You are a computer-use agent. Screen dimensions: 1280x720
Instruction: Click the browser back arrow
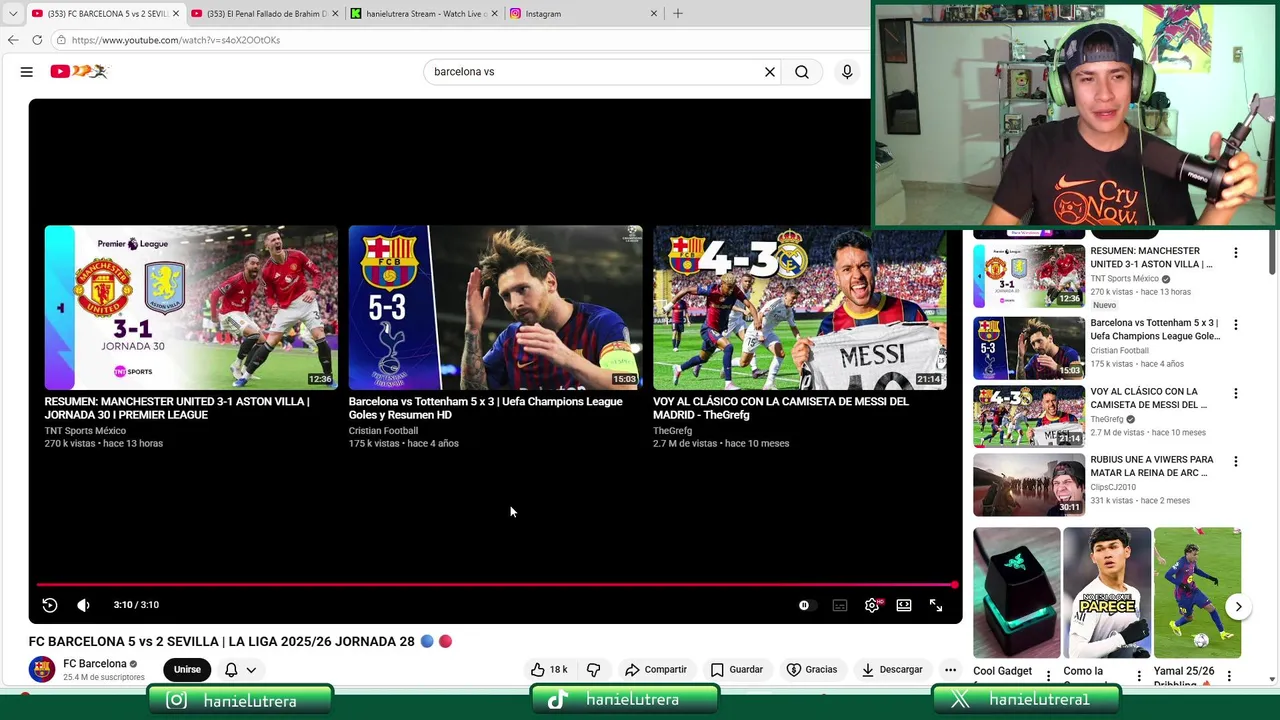click(x=13, y=40)
